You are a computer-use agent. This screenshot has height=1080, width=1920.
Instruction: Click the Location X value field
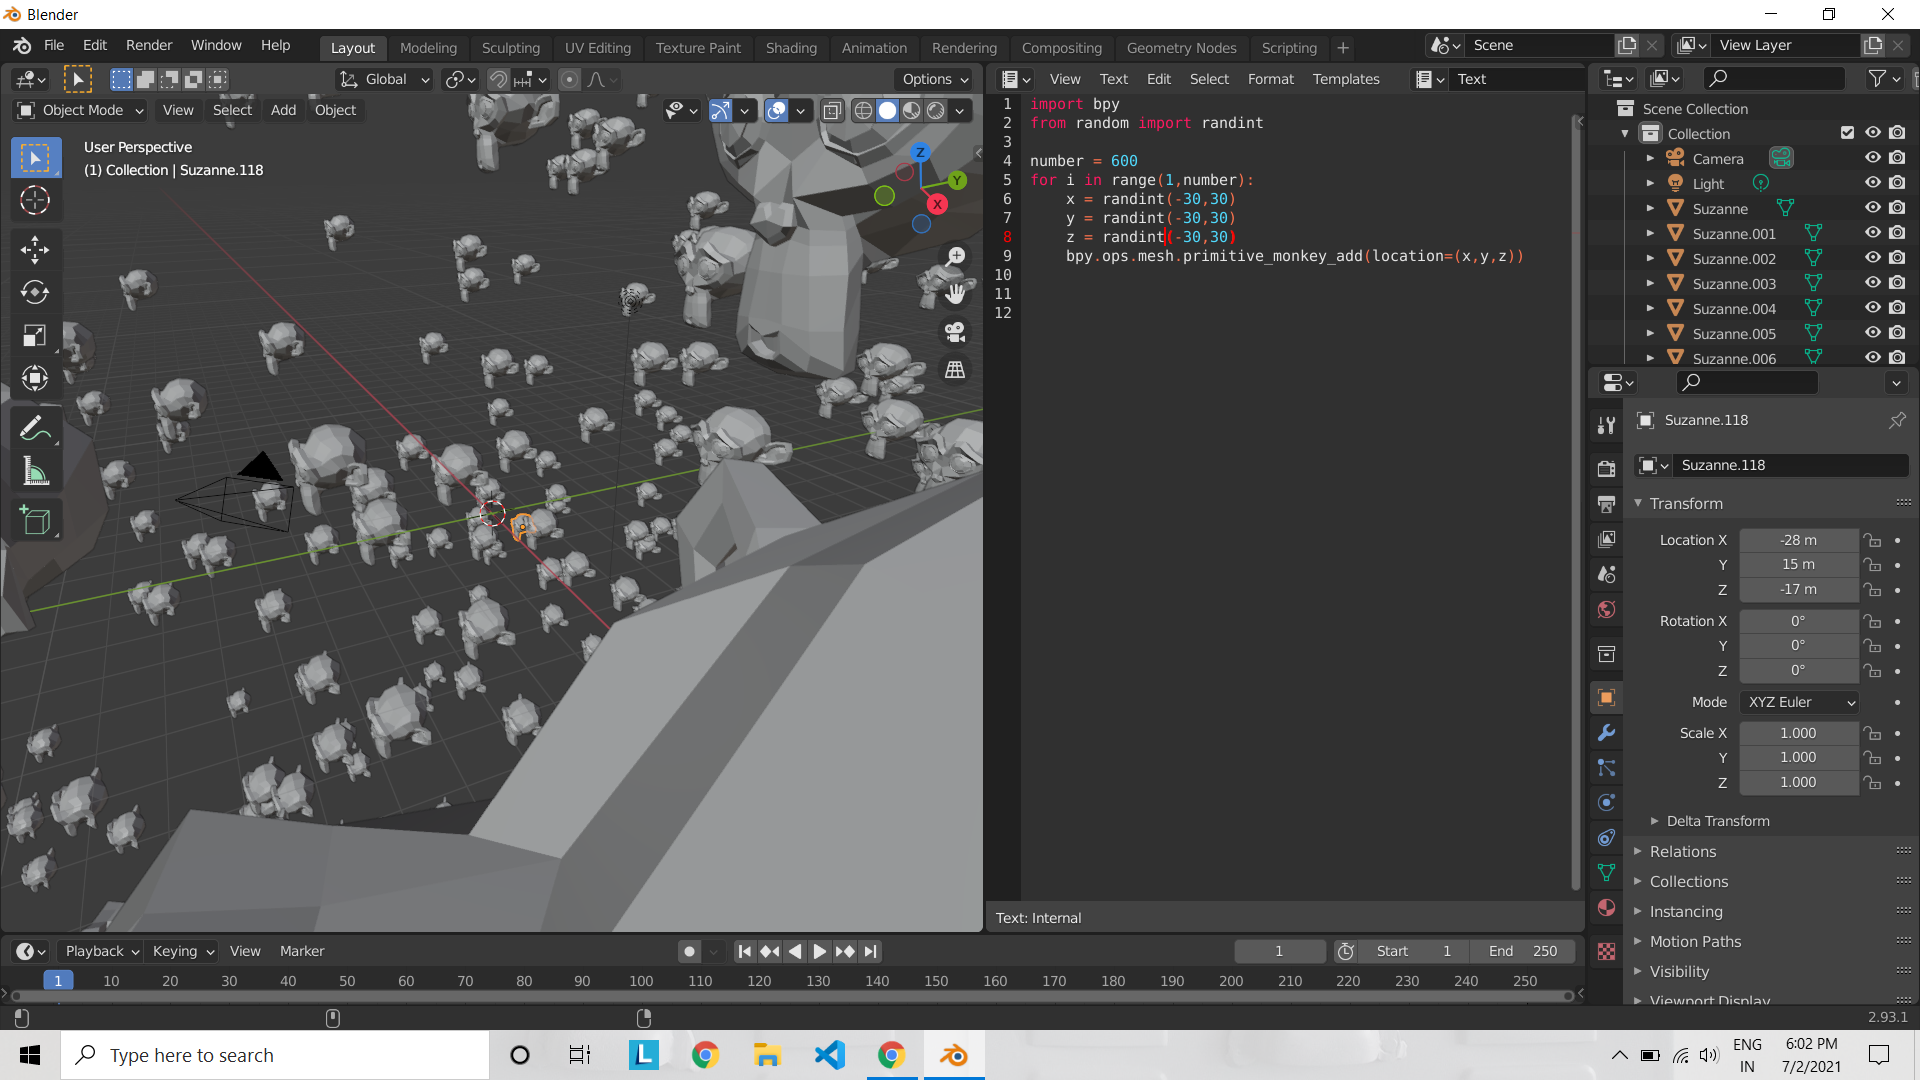(1798, 540)
